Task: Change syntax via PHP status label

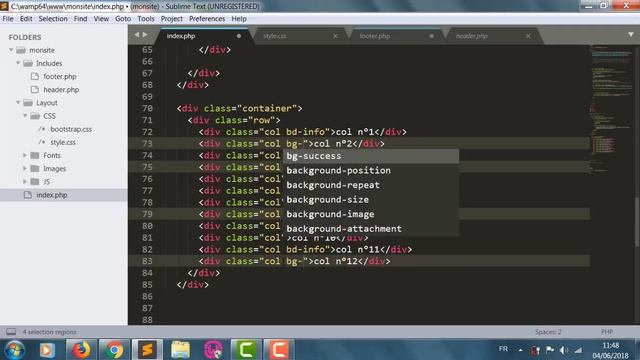Action: pyautogui.click(x=607, y=332)
